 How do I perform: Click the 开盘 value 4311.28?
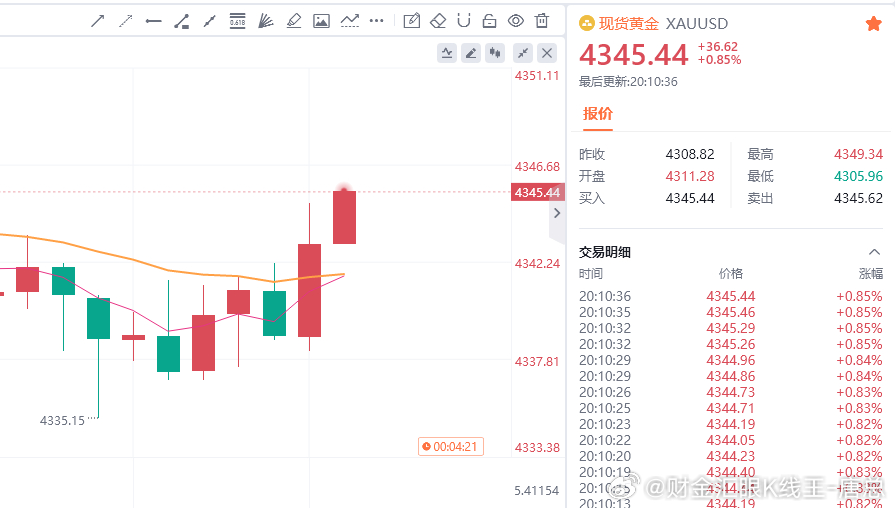pos(690,176)
